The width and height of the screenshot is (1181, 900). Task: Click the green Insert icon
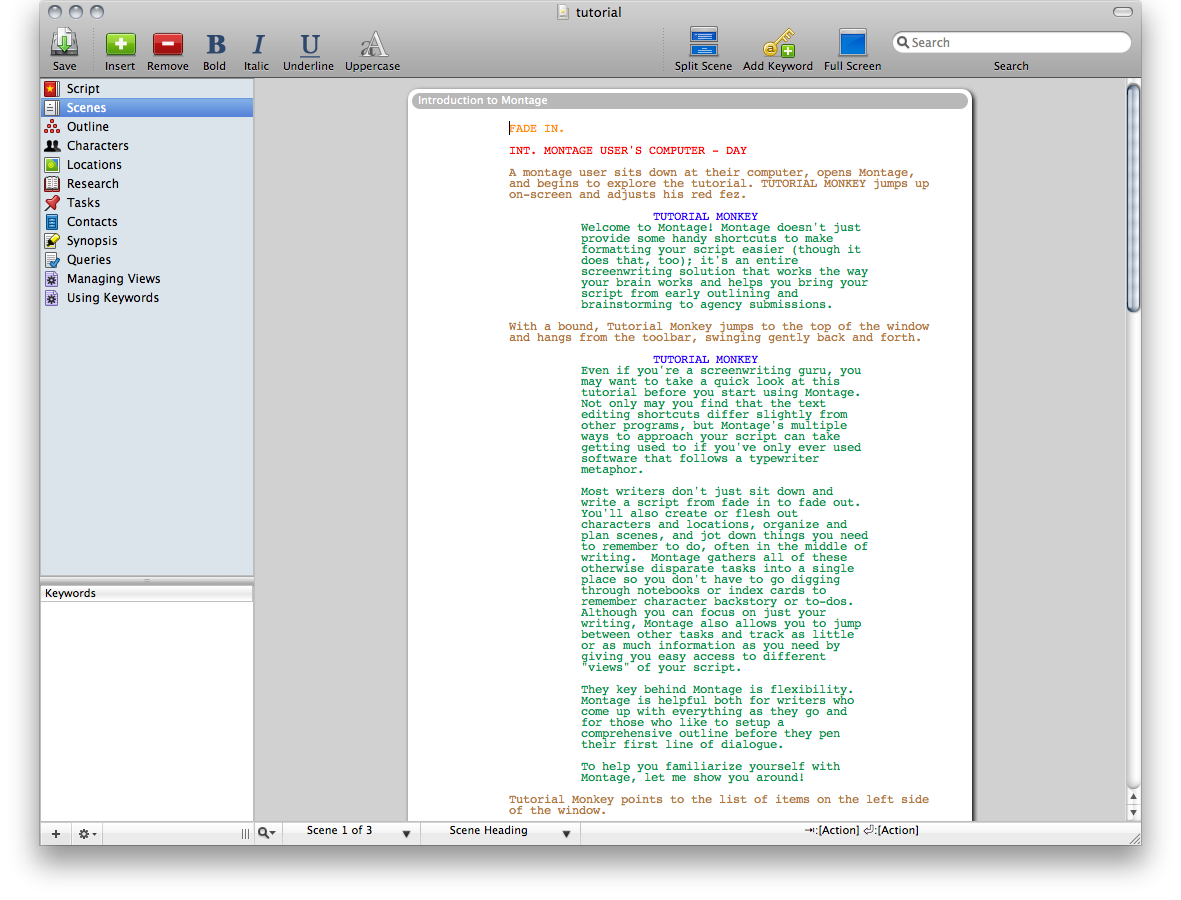tap(121, 44)
